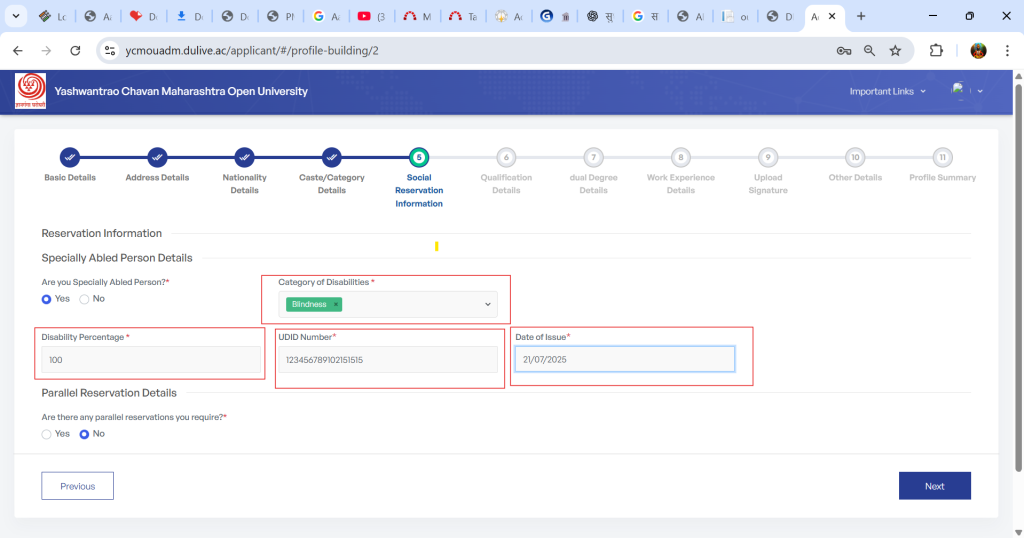Image resolution: width=1024 pixels, height=538 pixels.
Task: Select Yes for Specially Abled Person
Action: coord(47,299)
